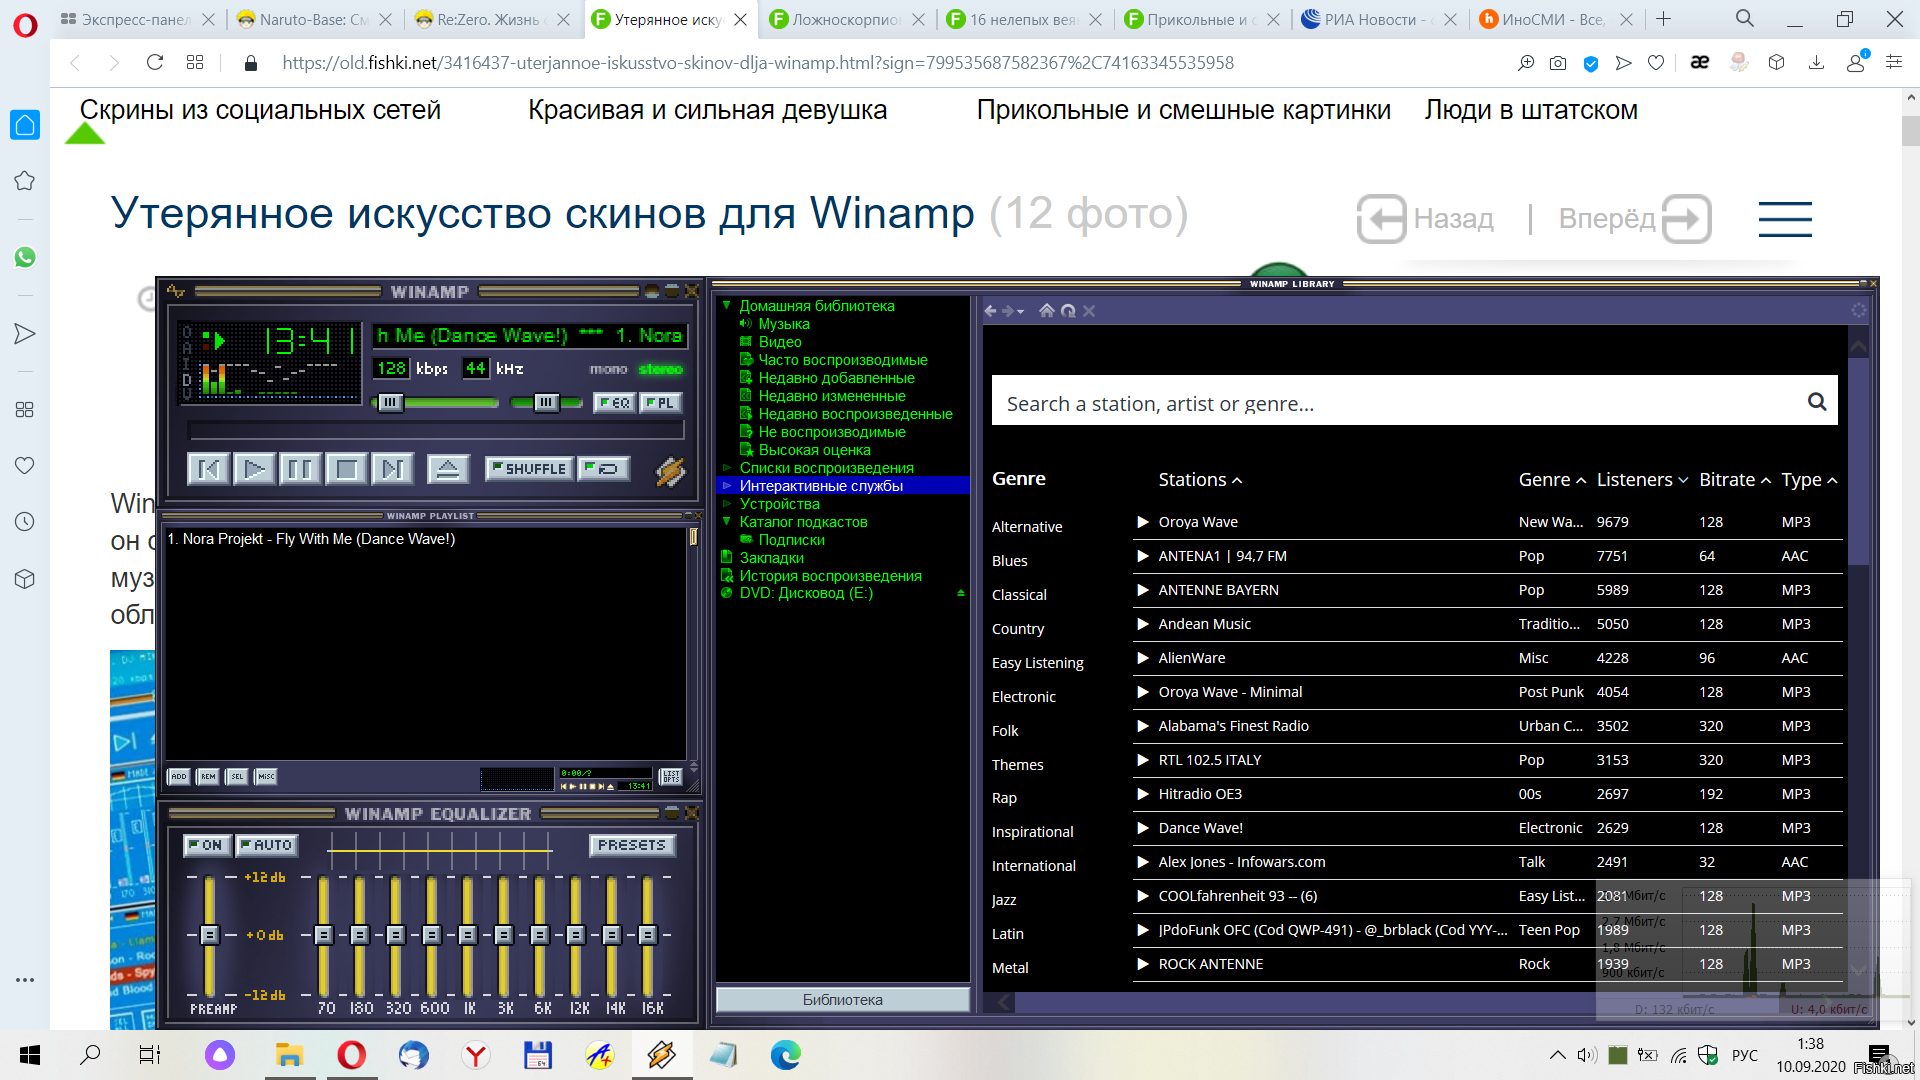Select Часто воспроизводимые library item
Screen dimensions: 1920x1080
point(843,360)
